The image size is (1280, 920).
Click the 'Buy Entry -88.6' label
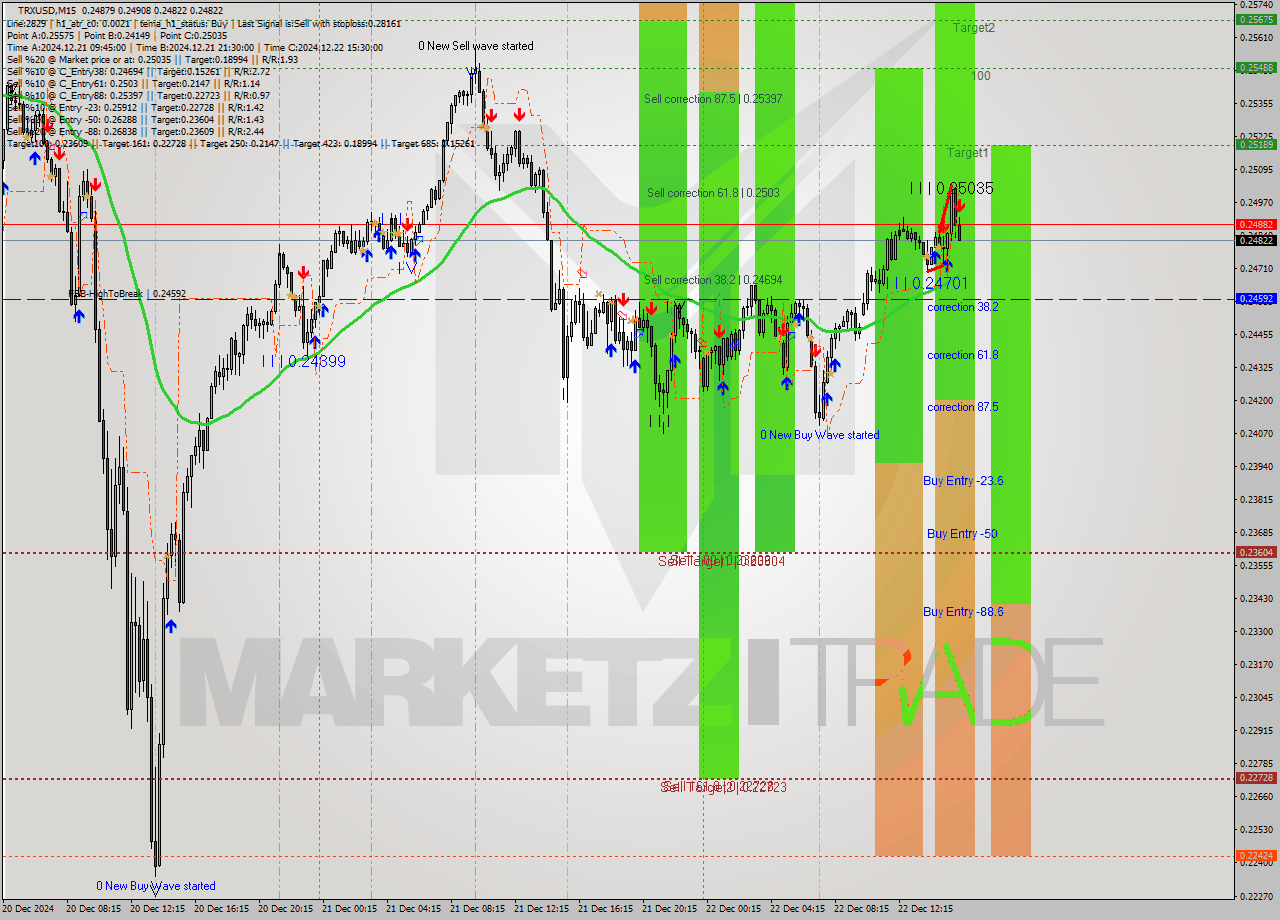(x=963, y=612)
